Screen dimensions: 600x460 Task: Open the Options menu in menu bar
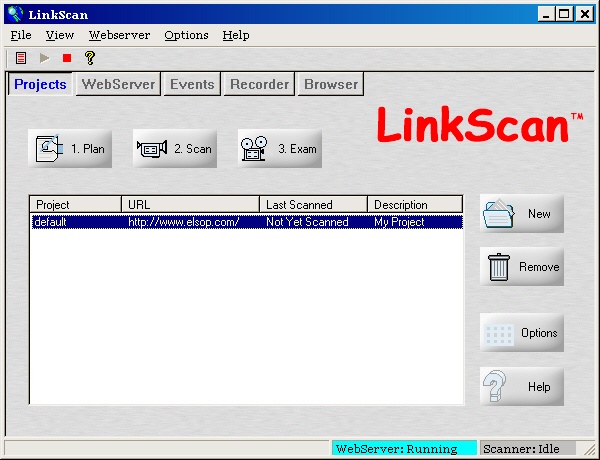coord(186,35)
